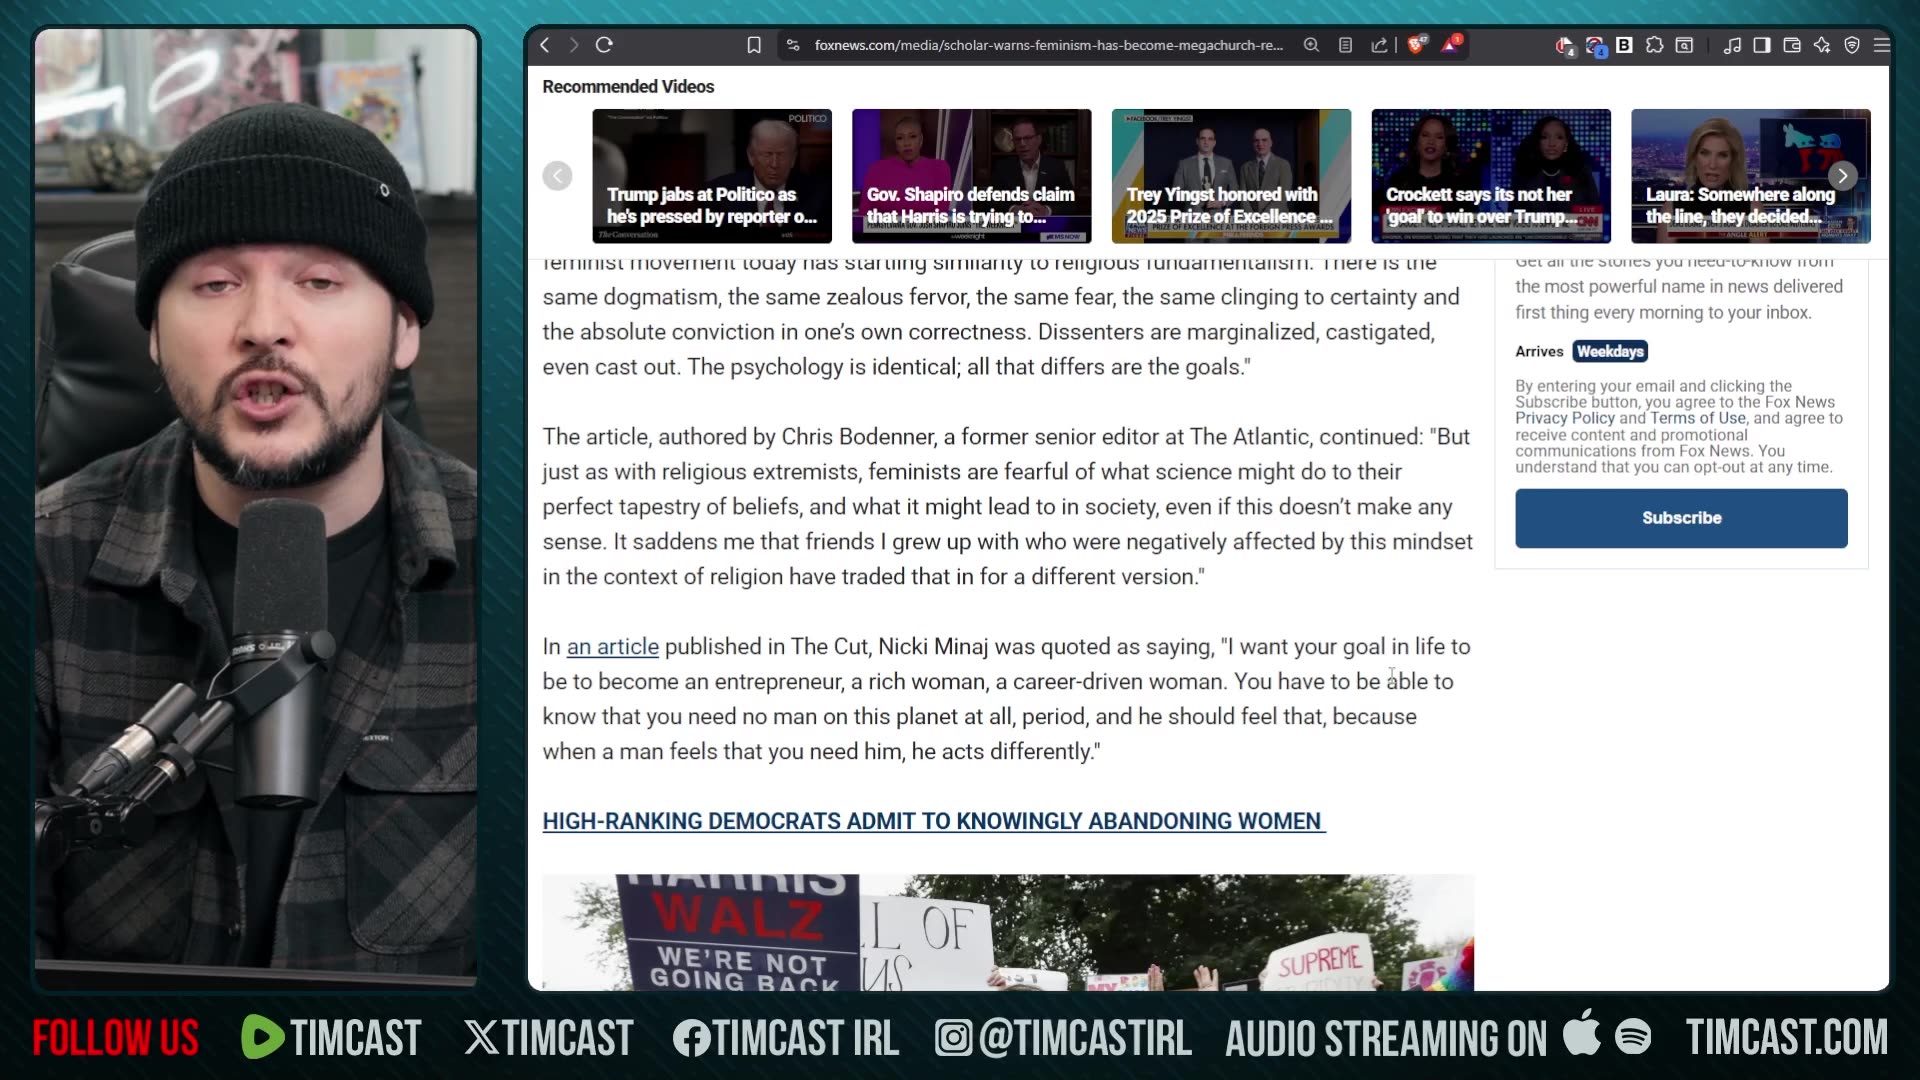1920x1080 pixels.
Task: Show previous recommended videos arrow
Action: [x=557, y=176]
